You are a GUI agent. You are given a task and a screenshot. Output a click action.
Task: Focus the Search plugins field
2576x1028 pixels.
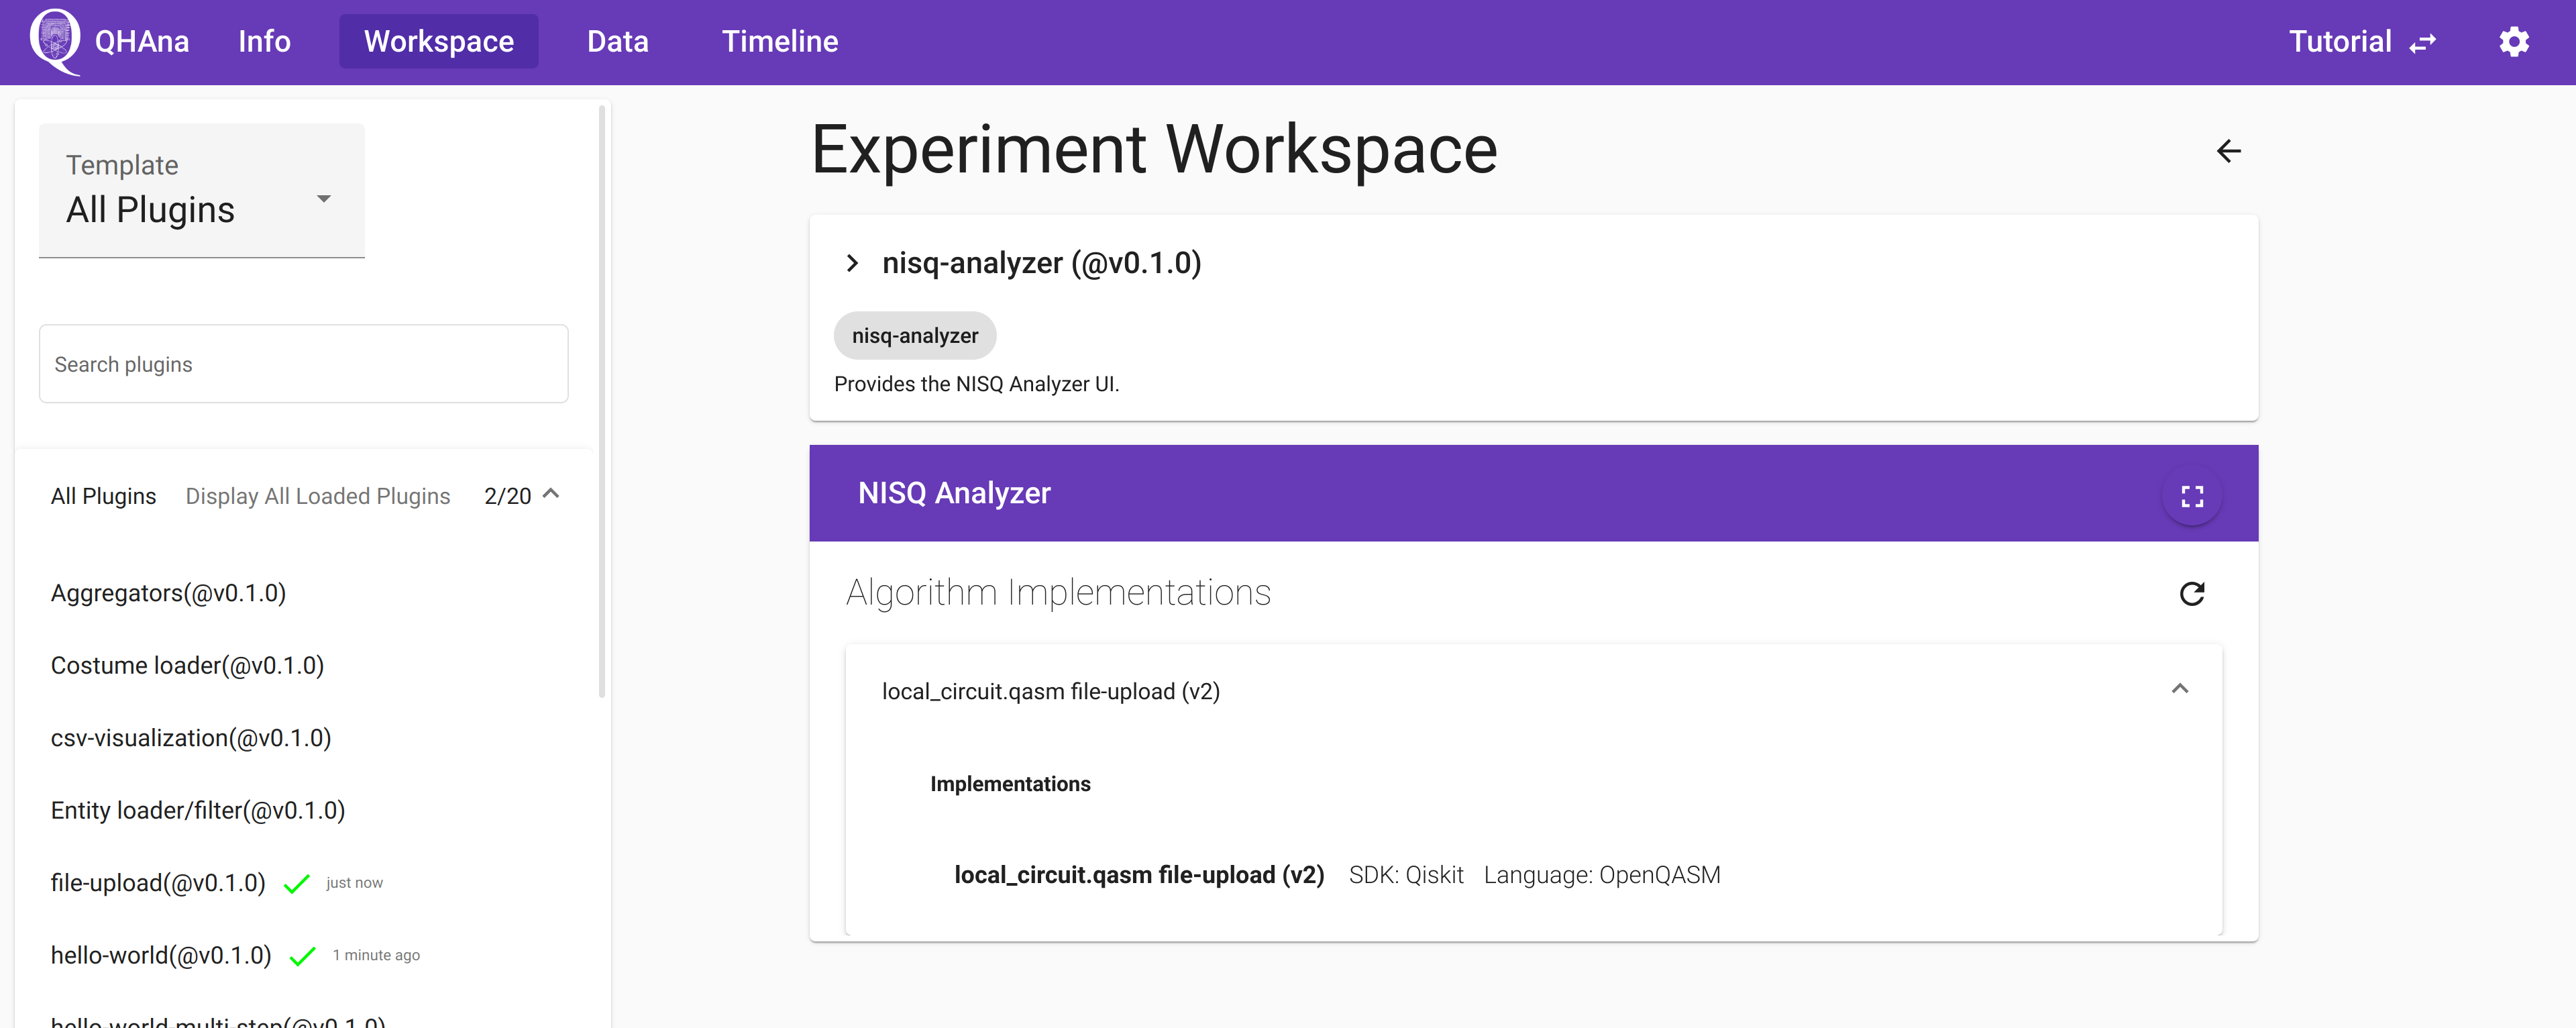pos(303,364)
